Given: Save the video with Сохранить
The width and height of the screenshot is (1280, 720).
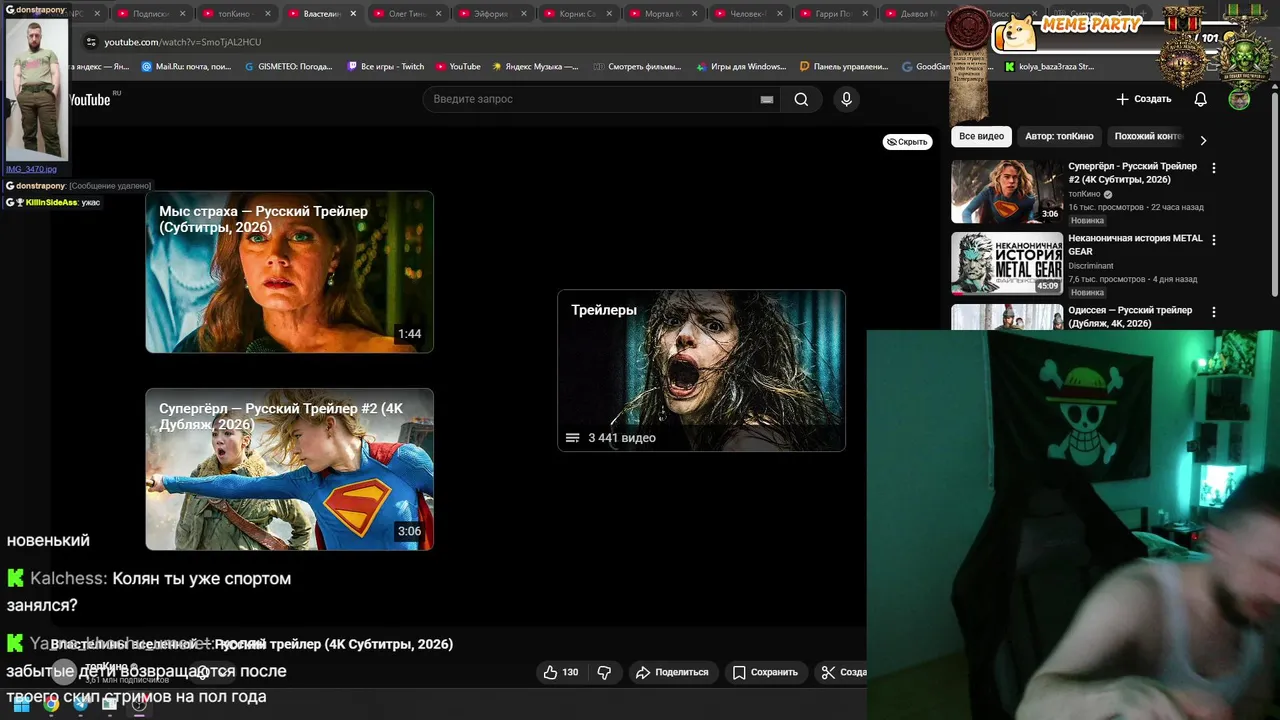Looking at the screenshot, I should [x=765, y=672].
